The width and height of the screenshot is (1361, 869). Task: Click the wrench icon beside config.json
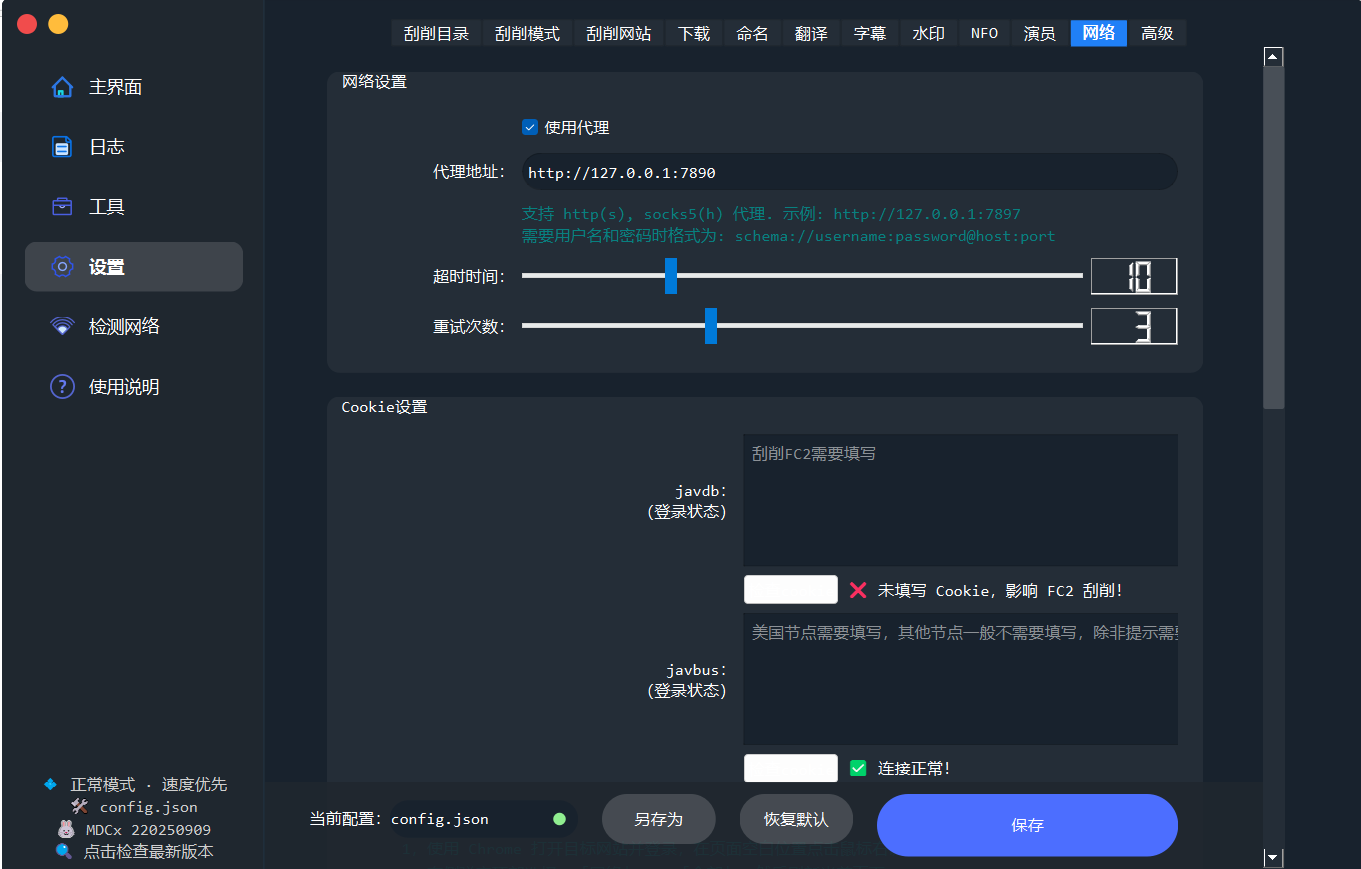click(x=80, y=806)
